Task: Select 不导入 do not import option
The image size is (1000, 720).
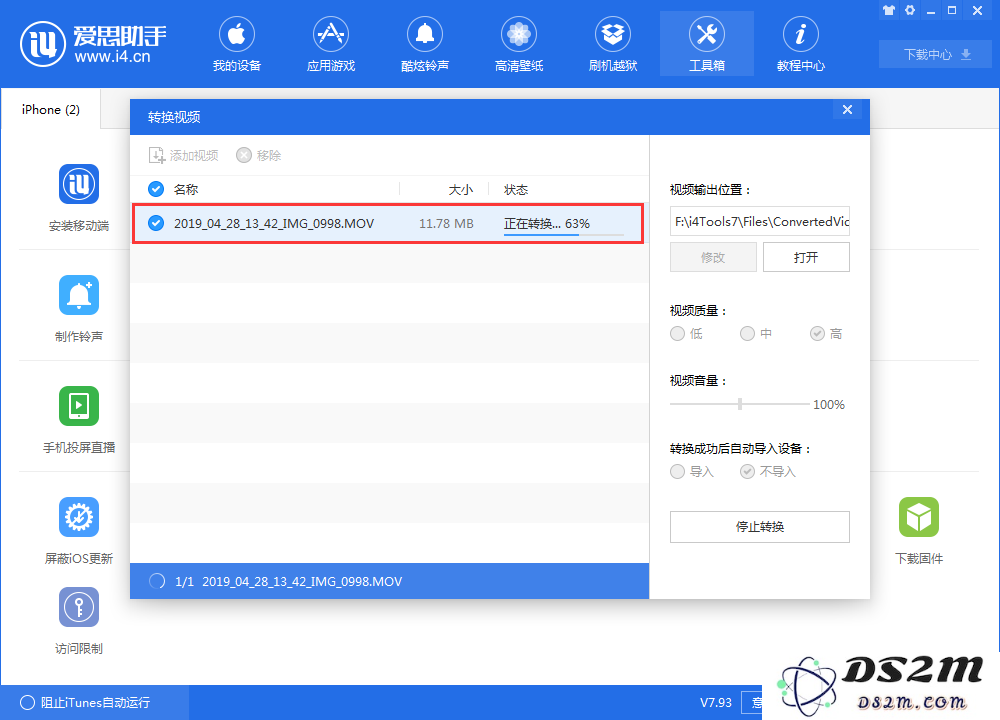Action: (768, 471)
